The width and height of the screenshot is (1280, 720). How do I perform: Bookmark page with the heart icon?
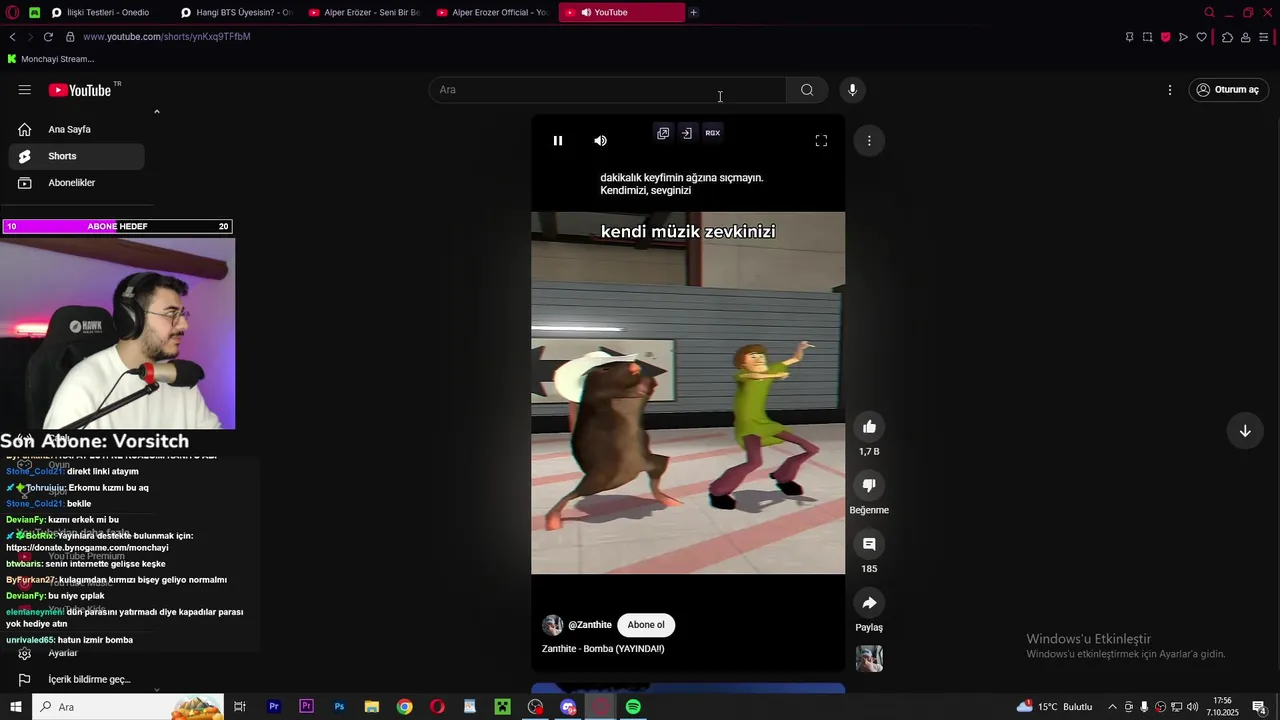(1201, 37)
